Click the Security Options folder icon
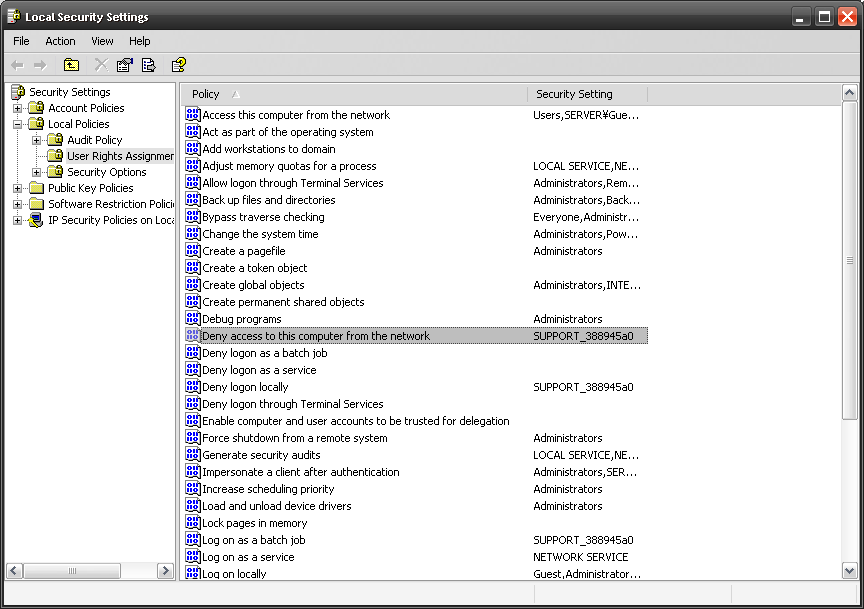This screenshot has height=609, width=864. tap(55, 171)
